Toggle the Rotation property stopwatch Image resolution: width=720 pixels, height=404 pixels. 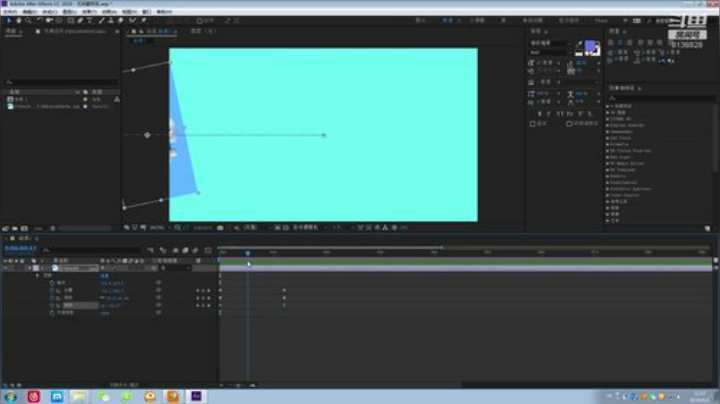click(x=51, y=305)
